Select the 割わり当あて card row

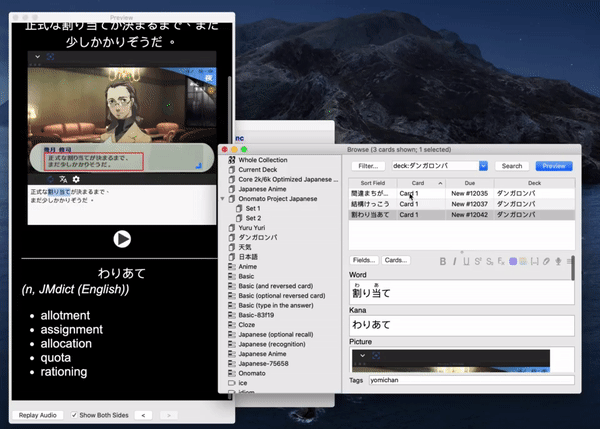[x=461, y=215]
